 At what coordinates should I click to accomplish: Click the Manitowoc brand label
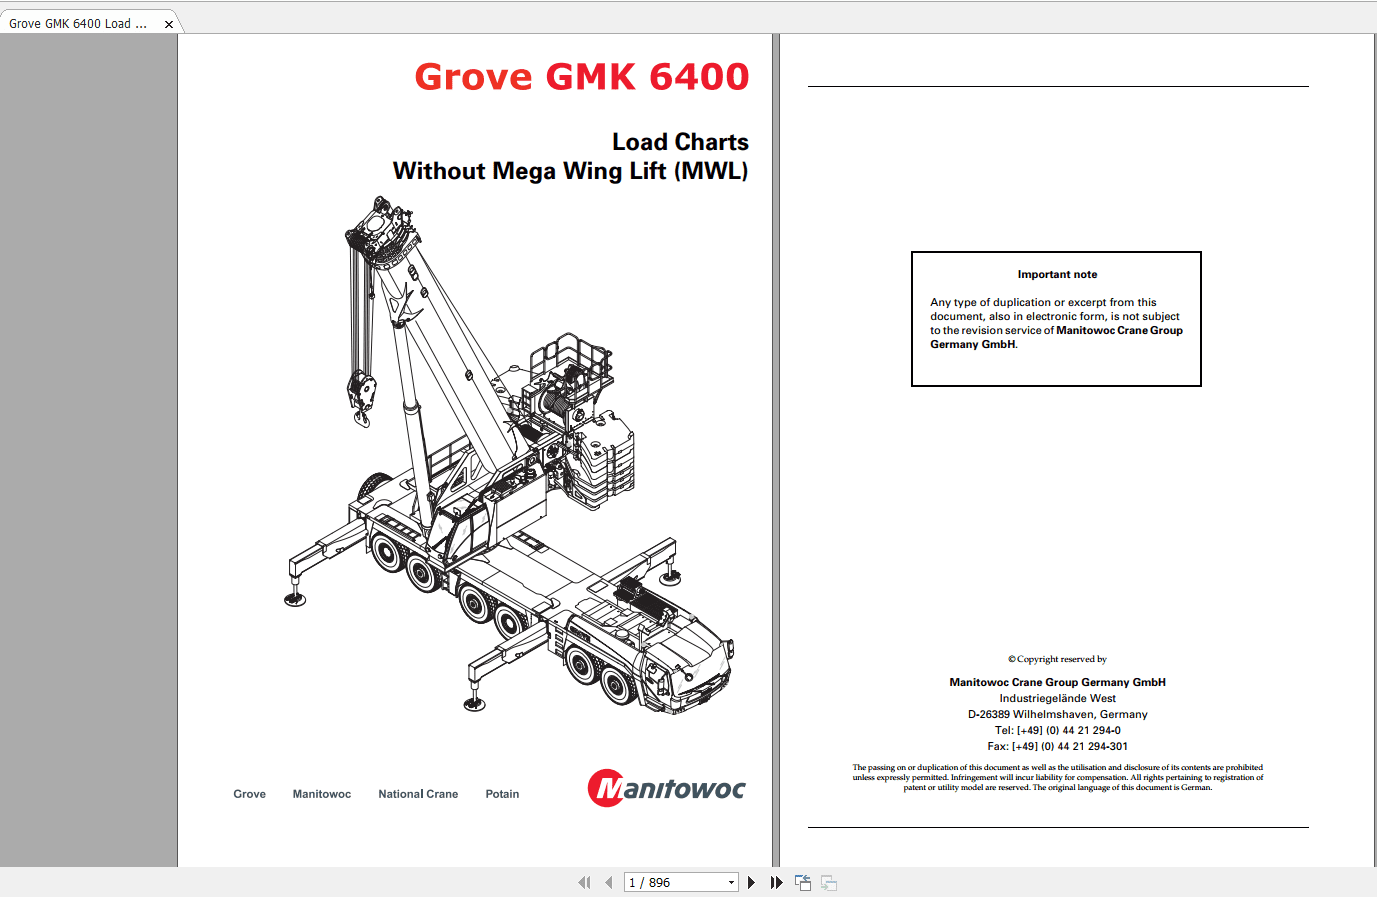pyautogui.click(x=321, y=793)
